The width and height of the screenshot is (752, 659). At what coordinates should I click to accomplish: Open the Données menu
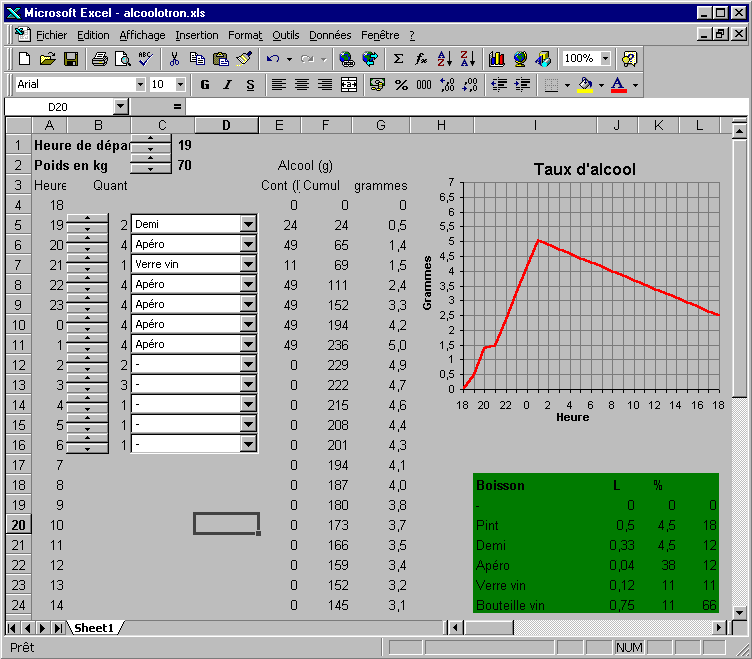point(330,35)
